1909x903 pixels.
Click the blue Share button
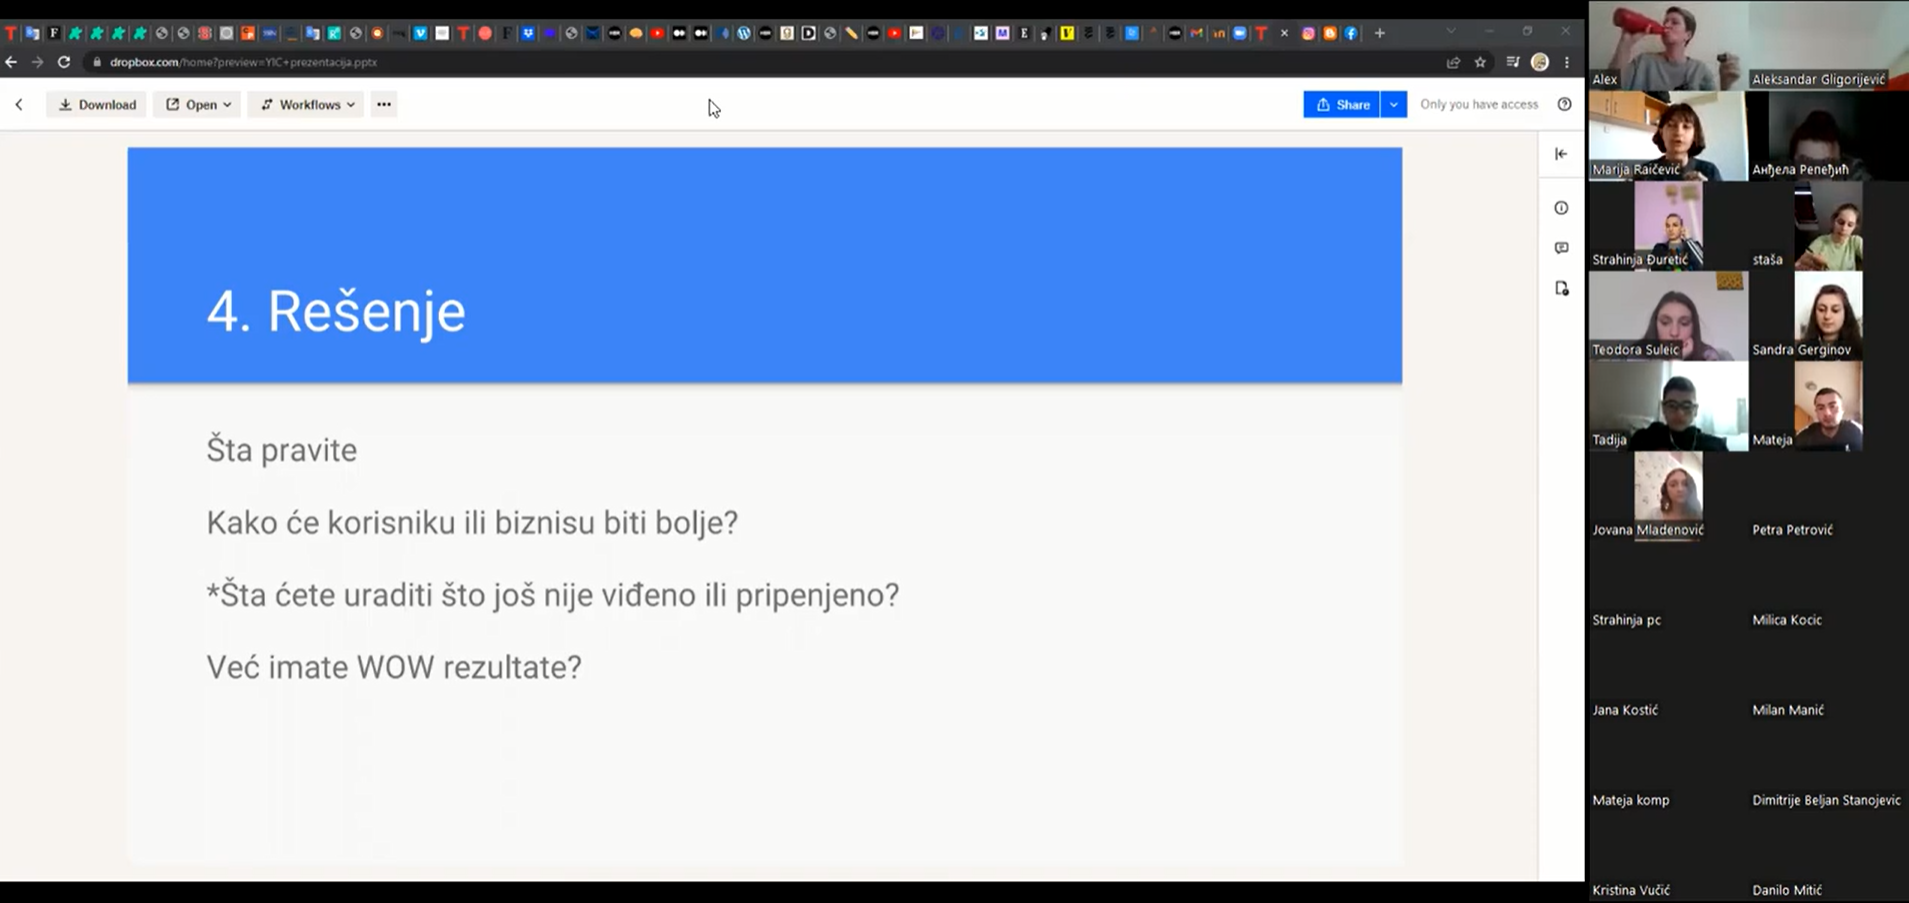1341,104
